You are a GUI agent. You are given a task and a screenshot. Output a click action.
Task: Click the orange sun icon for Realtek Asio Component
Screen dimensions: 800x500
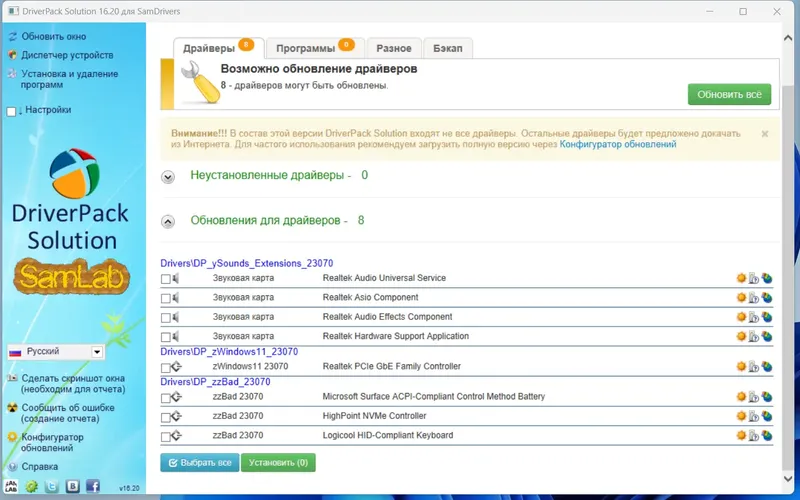point(741,297)
